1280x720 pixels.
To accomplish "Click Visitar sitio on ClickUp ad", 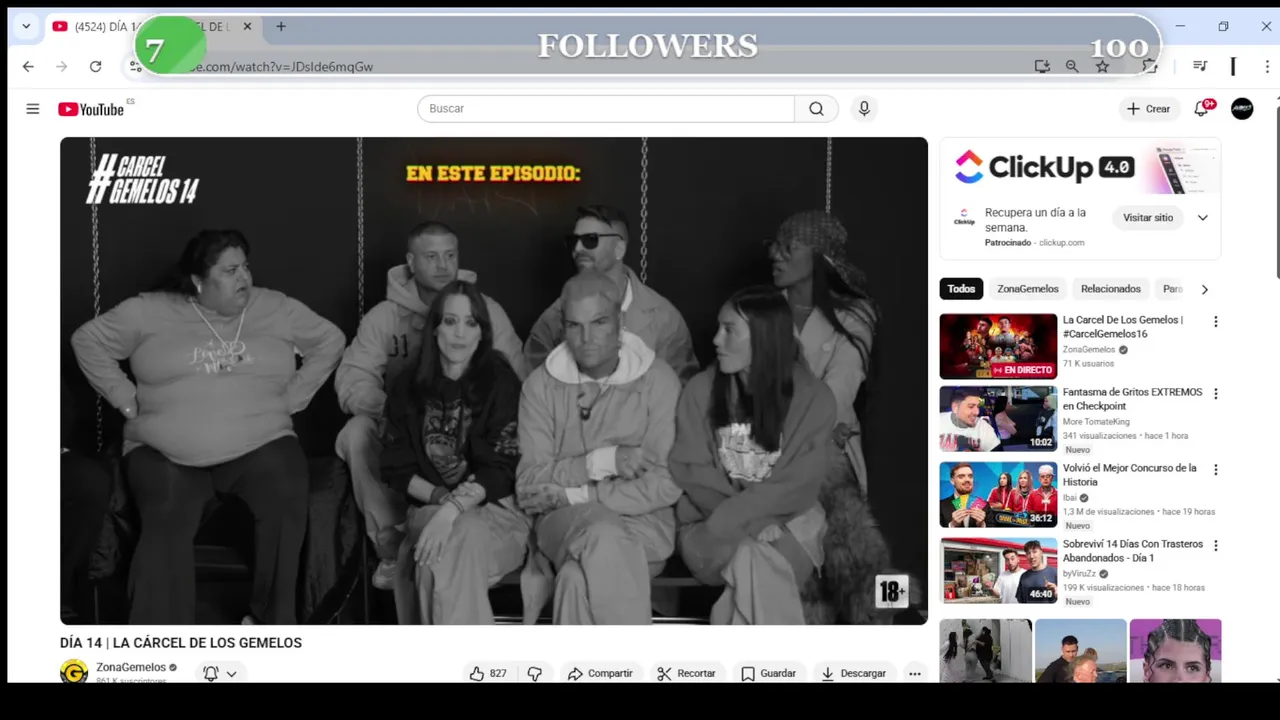I will coord(1148,218).
